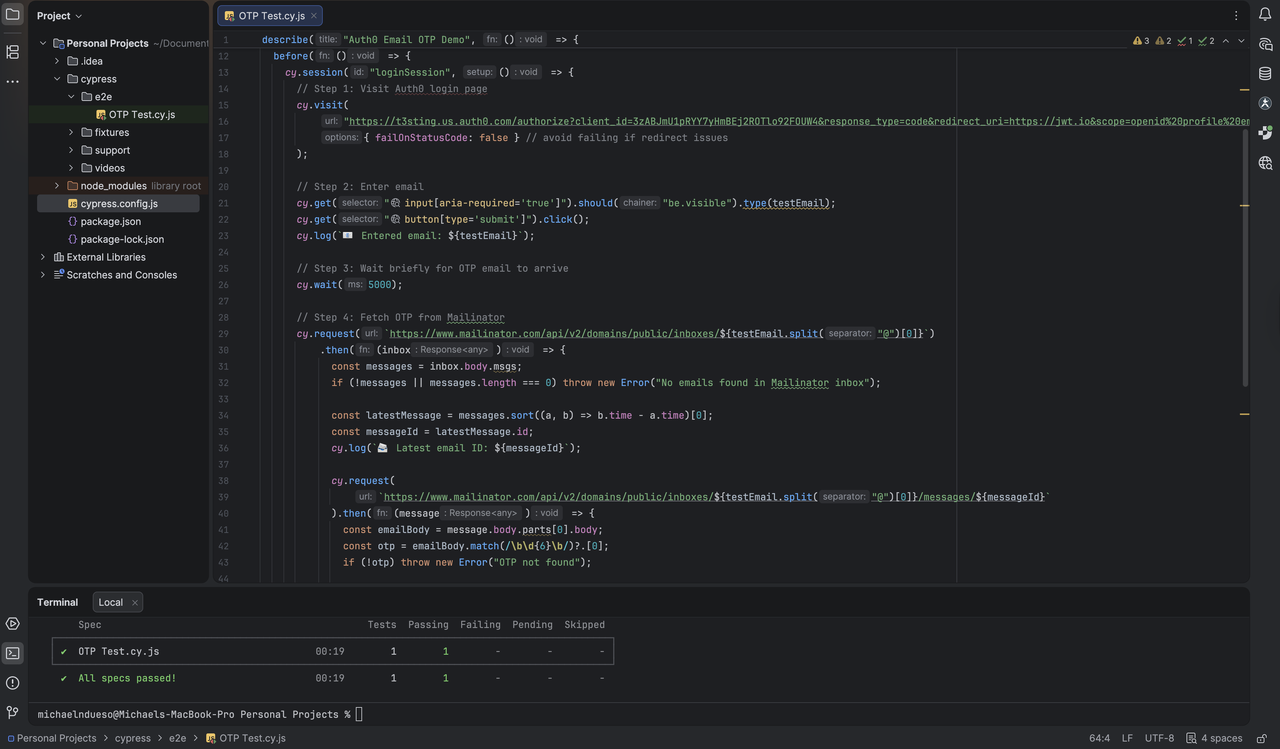Go to next highlighted error arrow
1280x749 pixels.
1242,41
